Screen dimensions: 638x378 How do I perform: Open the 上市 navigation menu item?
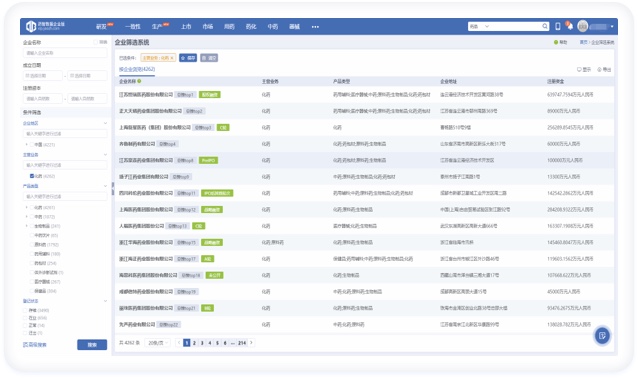[x=186, y=27]
